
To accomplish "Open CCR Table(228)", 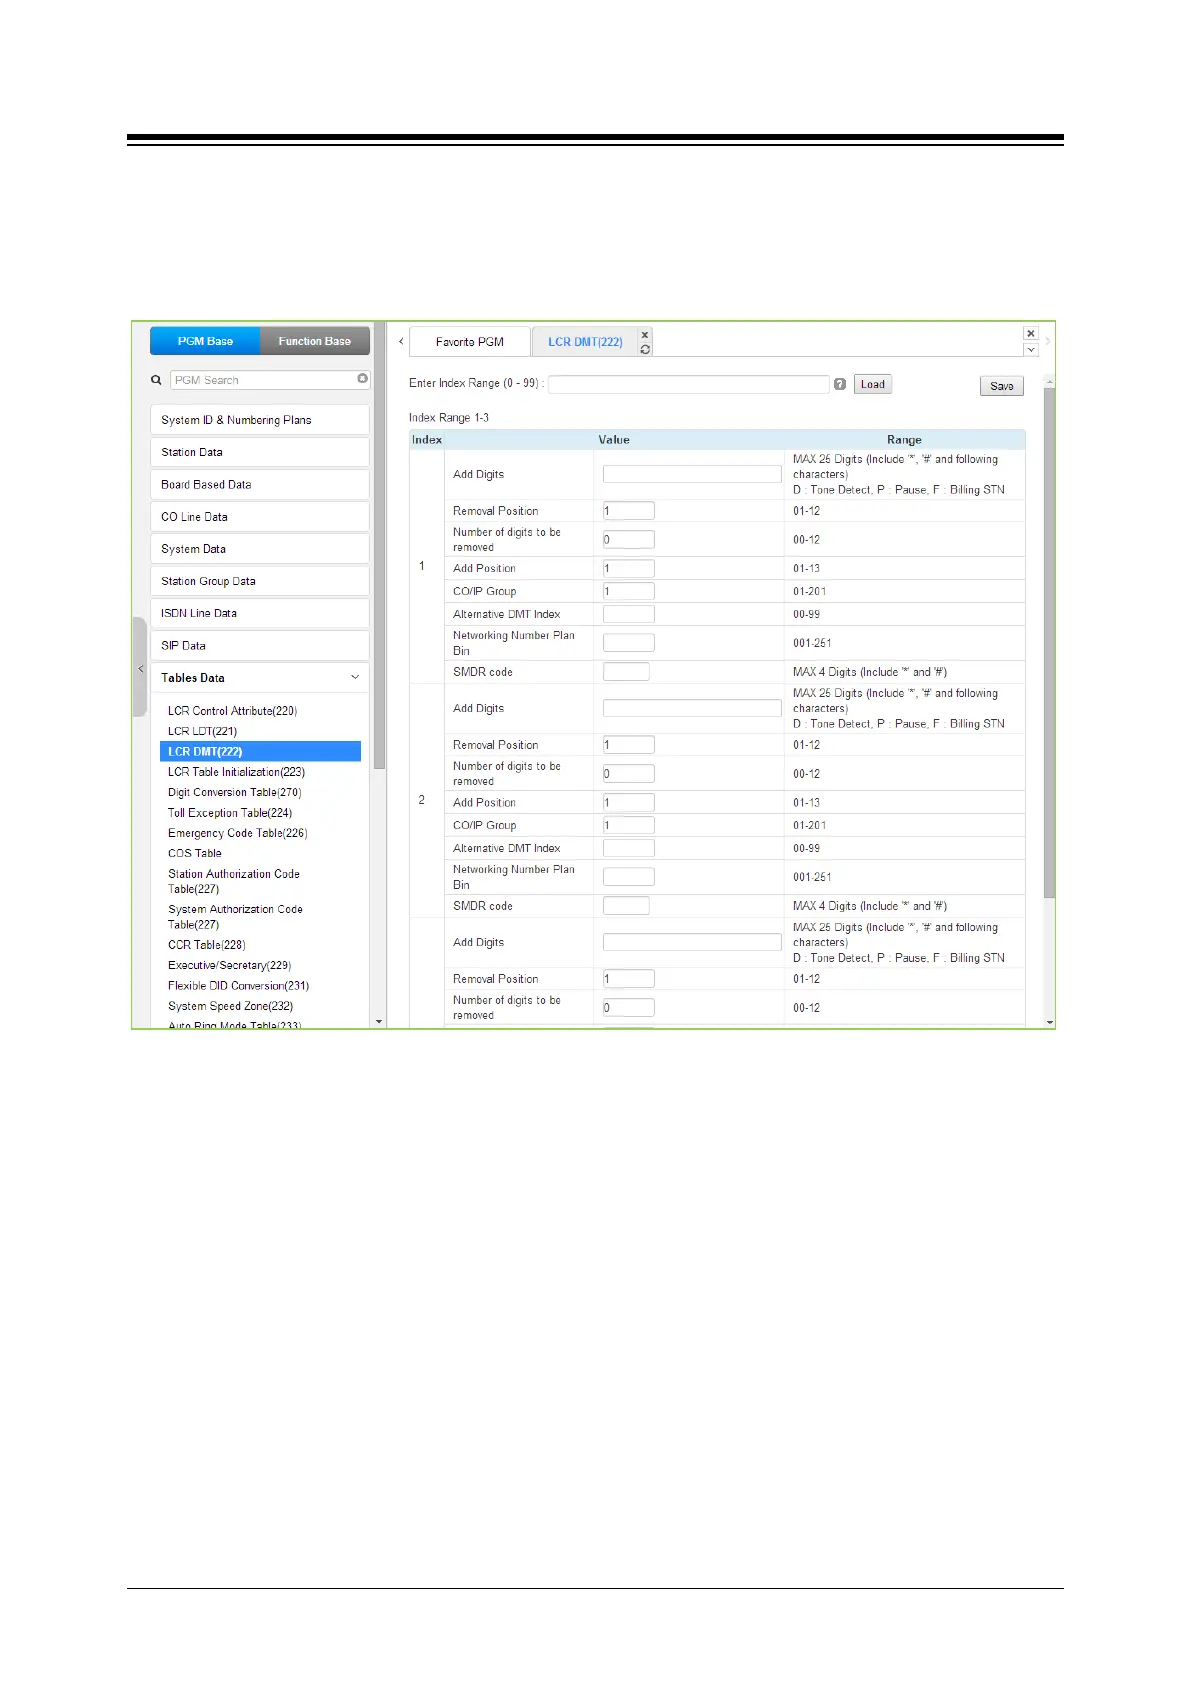I will pyautogui.click(x=206, y=945).
